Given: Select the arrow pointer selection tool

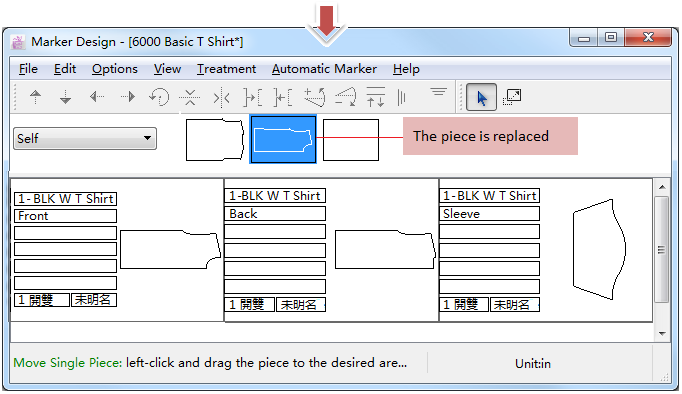Looking at the screenshot, I should pyautogui.click(x=481, y=97).
